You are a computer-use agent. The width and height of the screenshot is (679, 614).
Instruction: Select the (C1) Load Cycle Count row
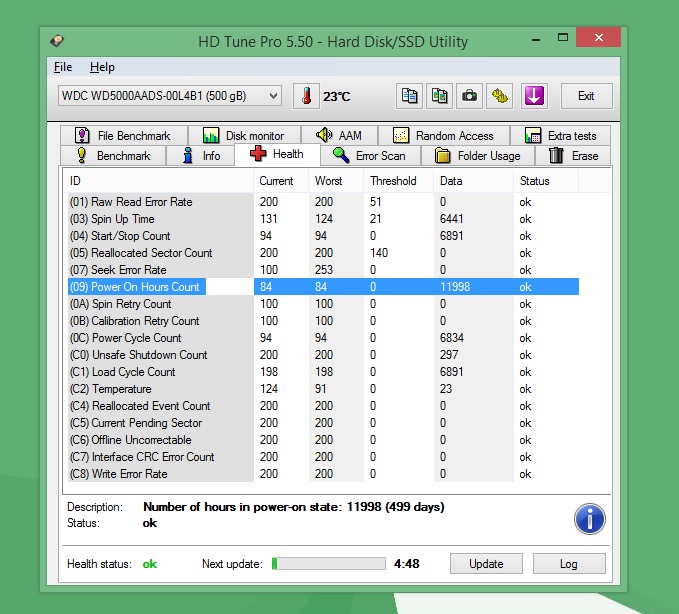pyautogui.click(x=323, y=372)
